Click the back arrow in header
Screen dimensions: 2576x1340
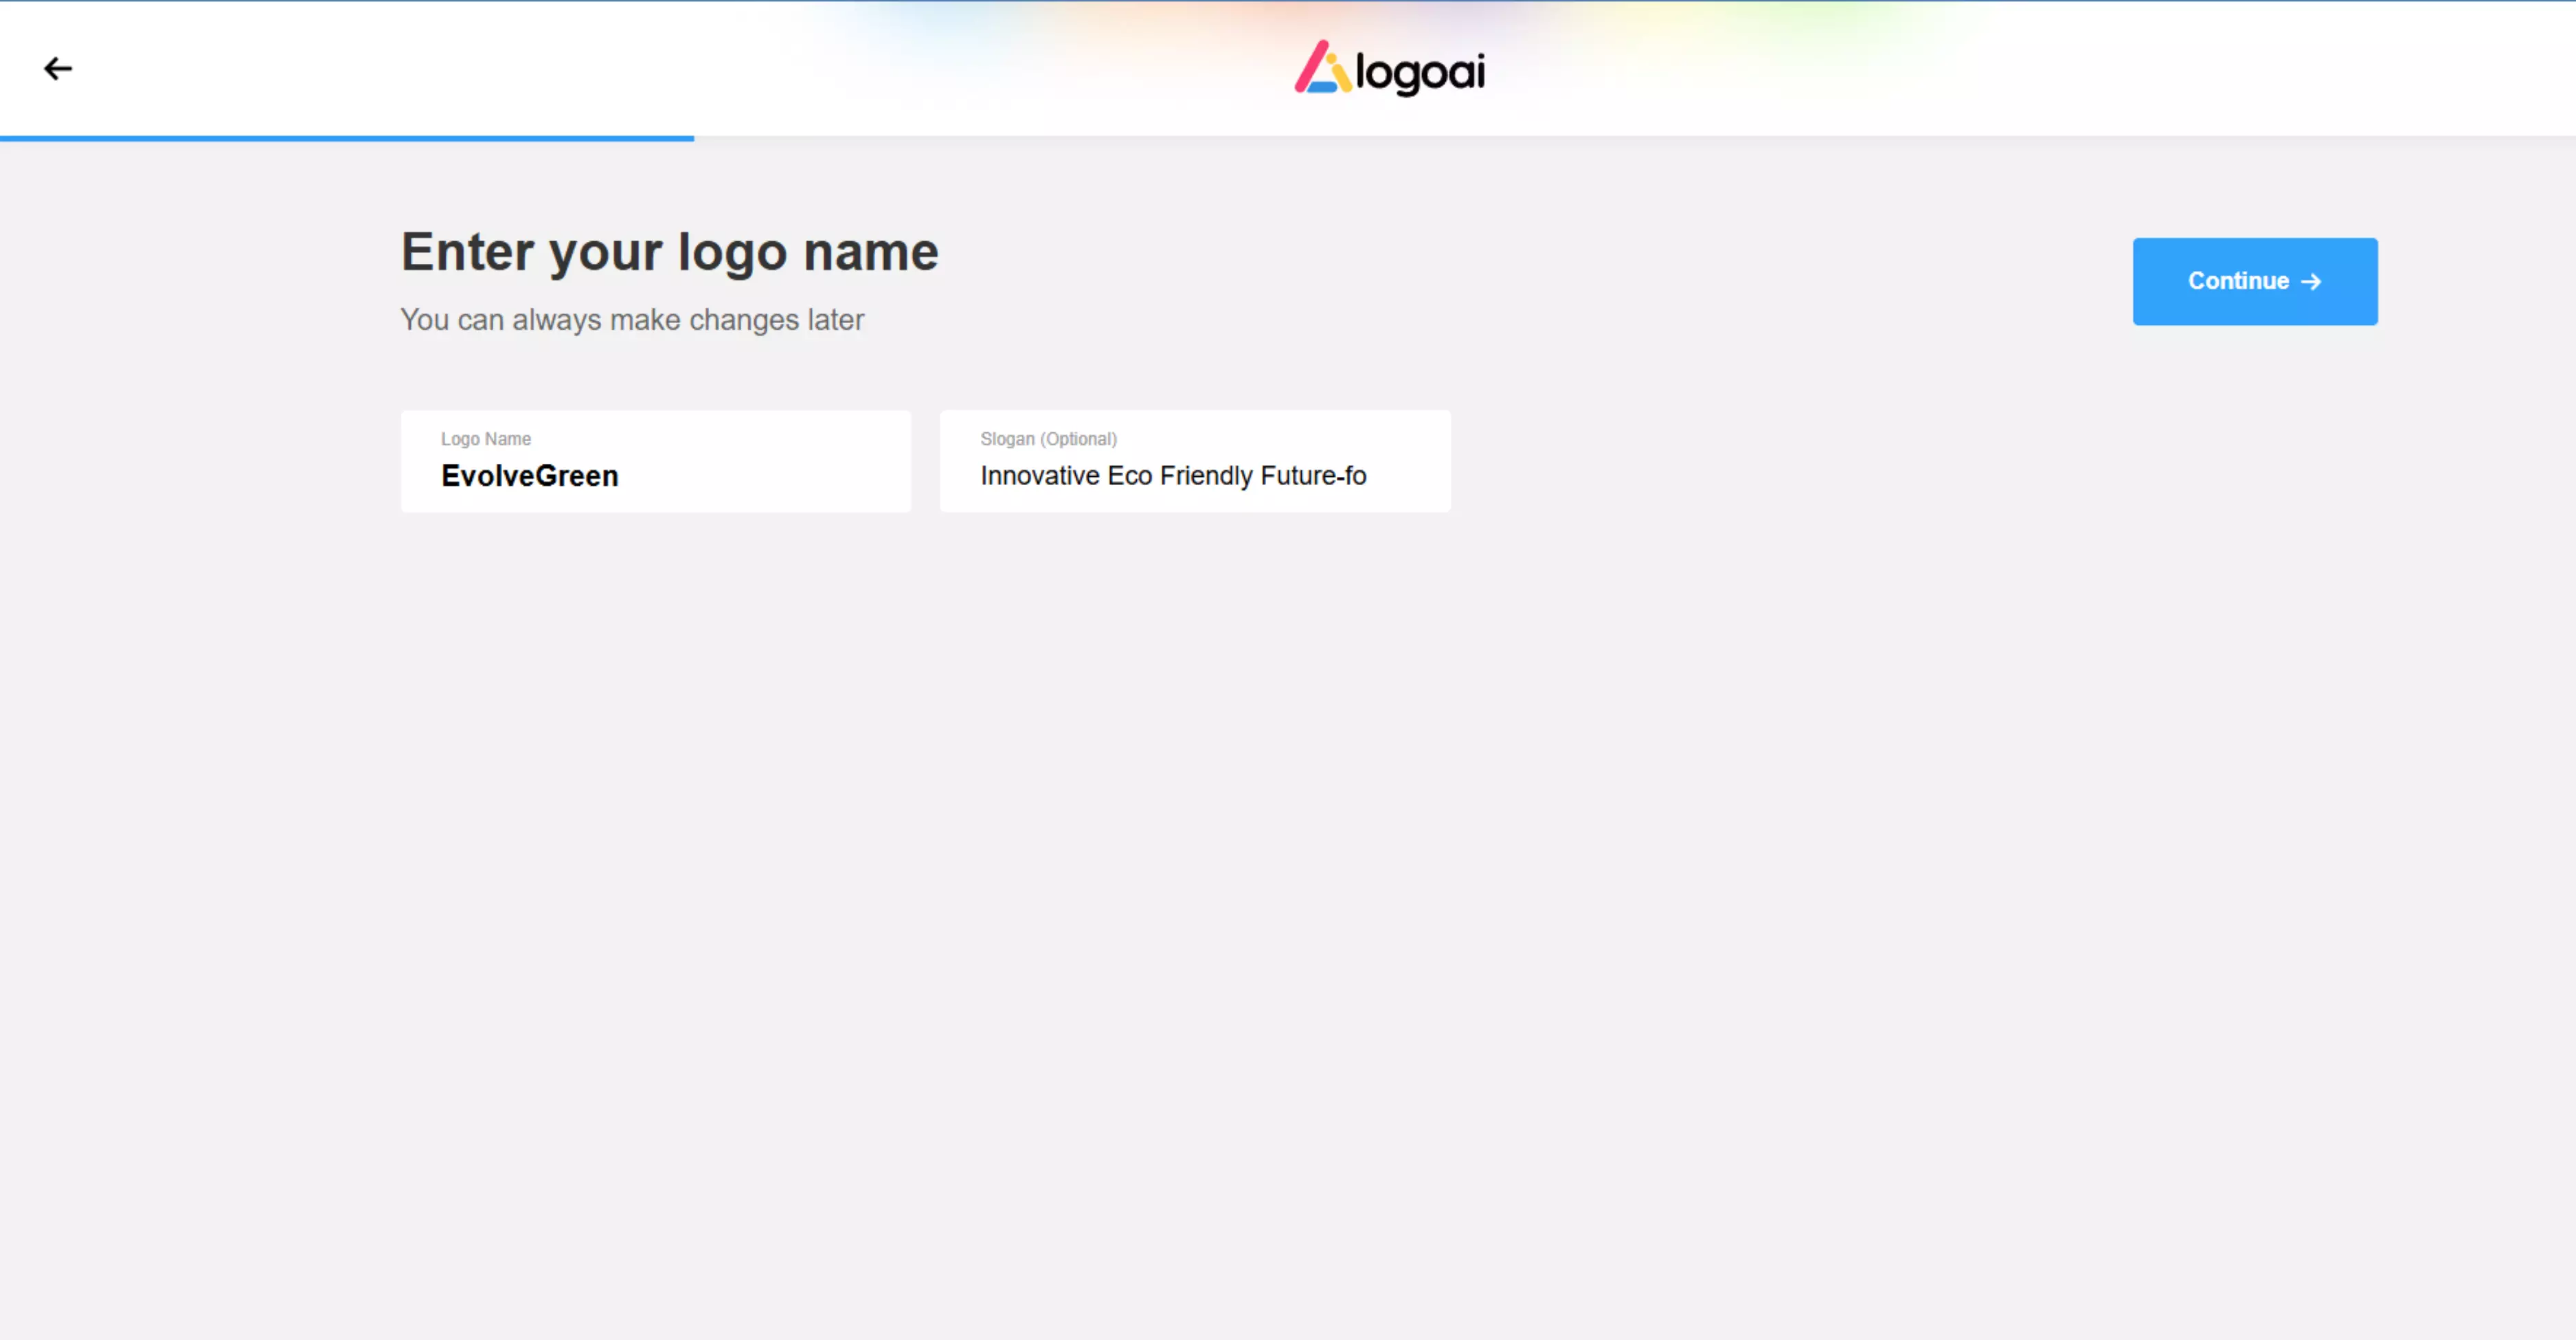tap(58, 68)
